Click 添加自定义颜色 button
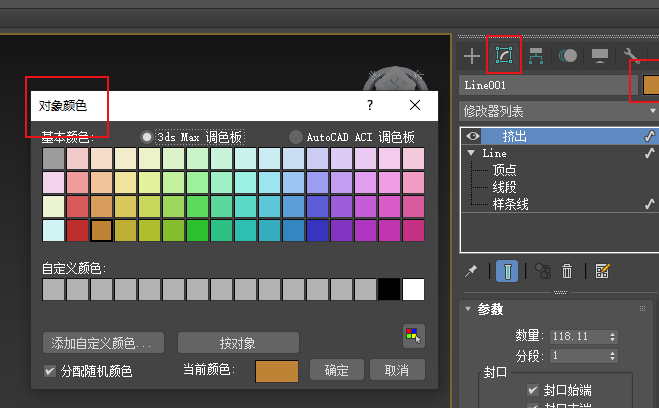This screenshot has width=659, height=408. click(103, 343)
